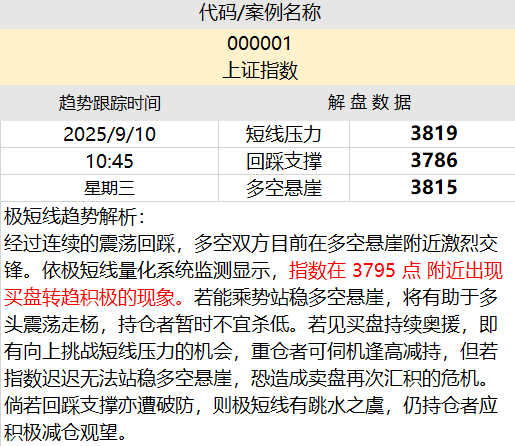Image resolution: width=515 pixels, height=446 pixels.
Task: Select the 星期三 weekday cell
Action: (110, 188)
